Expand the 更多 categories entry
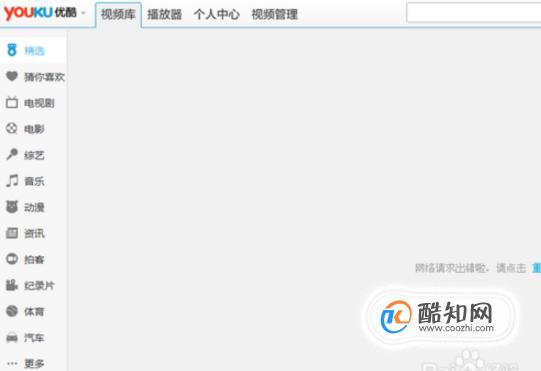The image size is (541, 371). [34, 364]
